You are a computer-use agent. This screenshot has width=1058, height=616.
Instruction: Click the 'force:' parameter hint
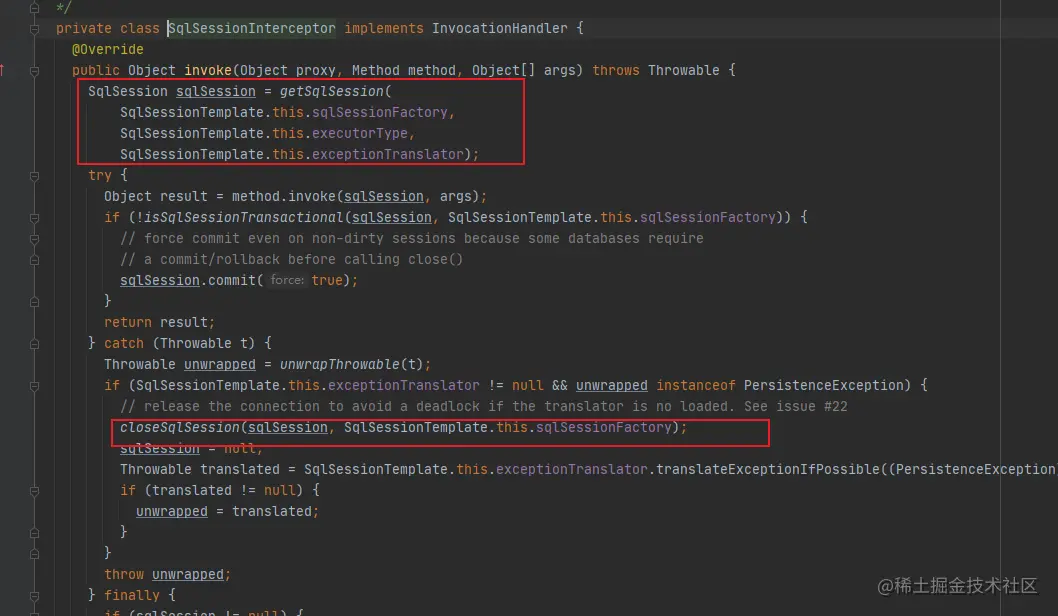(x=287, y=280)
